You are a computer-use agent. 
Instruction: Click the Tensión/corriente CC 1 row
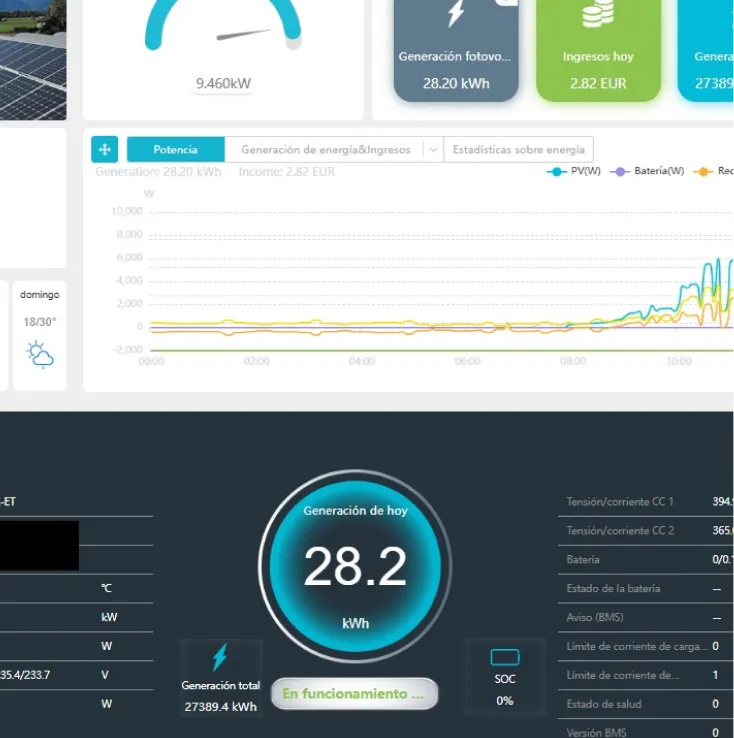pos(645,502)
